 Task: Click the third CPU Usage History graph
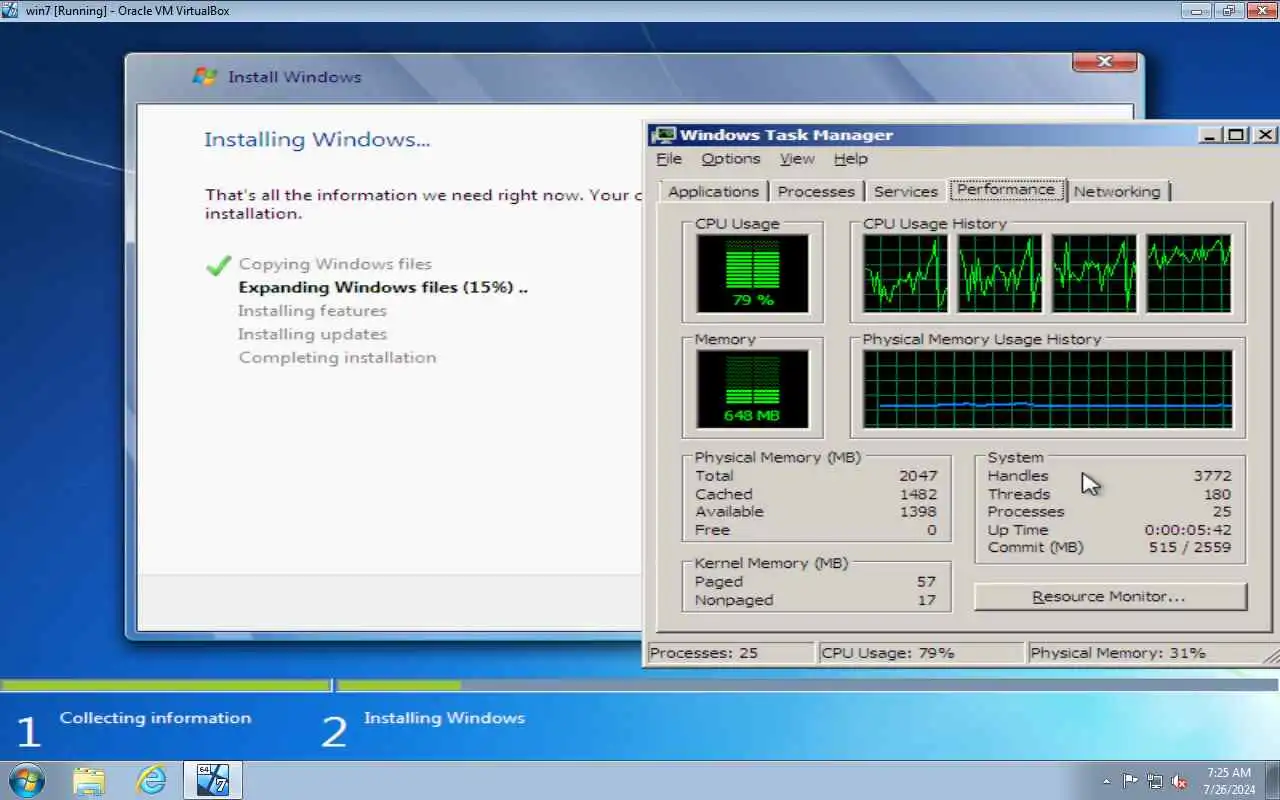tap(1094, 273)
